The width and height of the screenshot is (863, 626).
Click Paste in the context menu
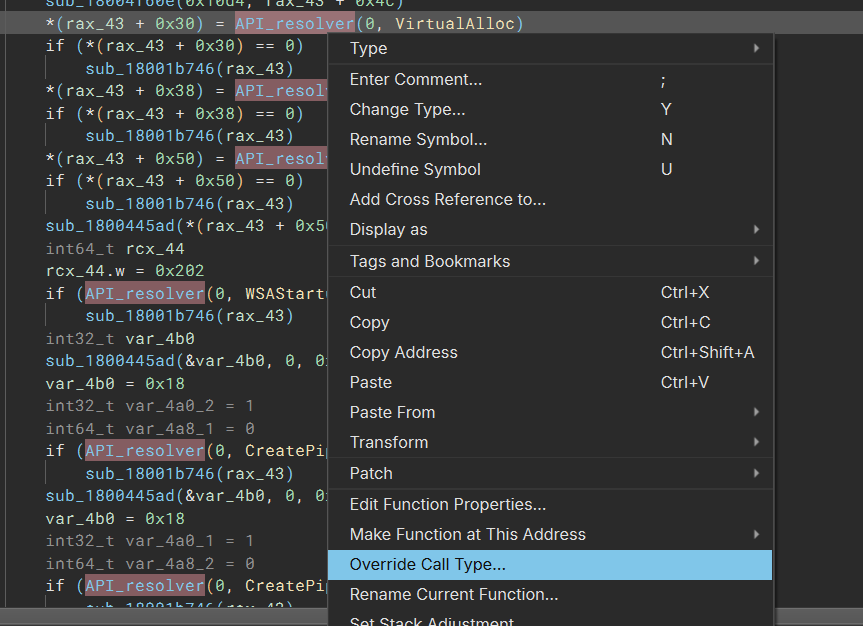click(x=550, y=383)
